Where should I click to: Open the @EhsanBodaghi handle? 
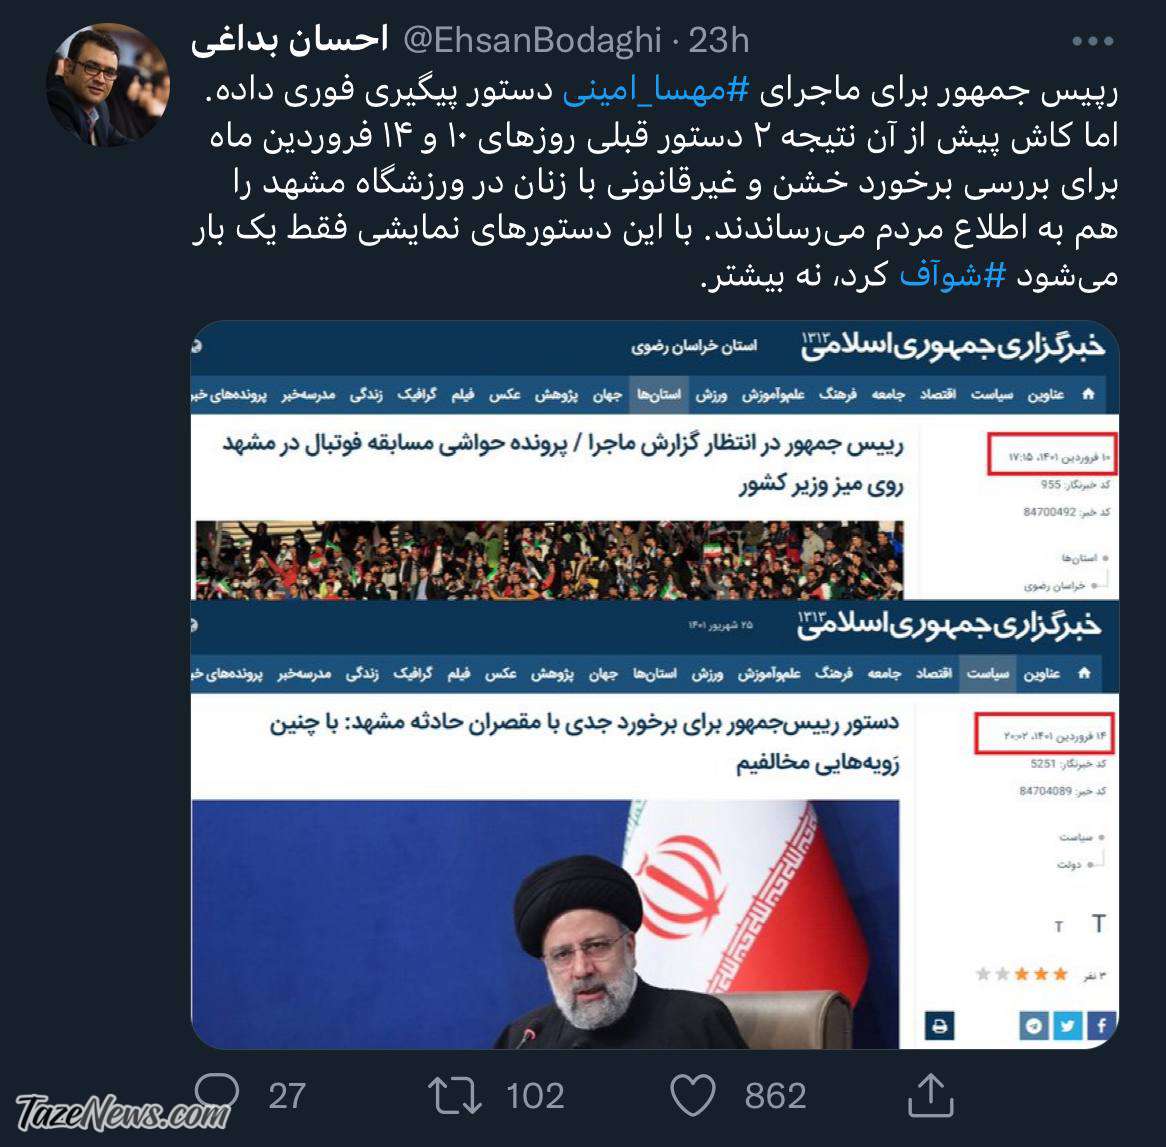(532, 40)
